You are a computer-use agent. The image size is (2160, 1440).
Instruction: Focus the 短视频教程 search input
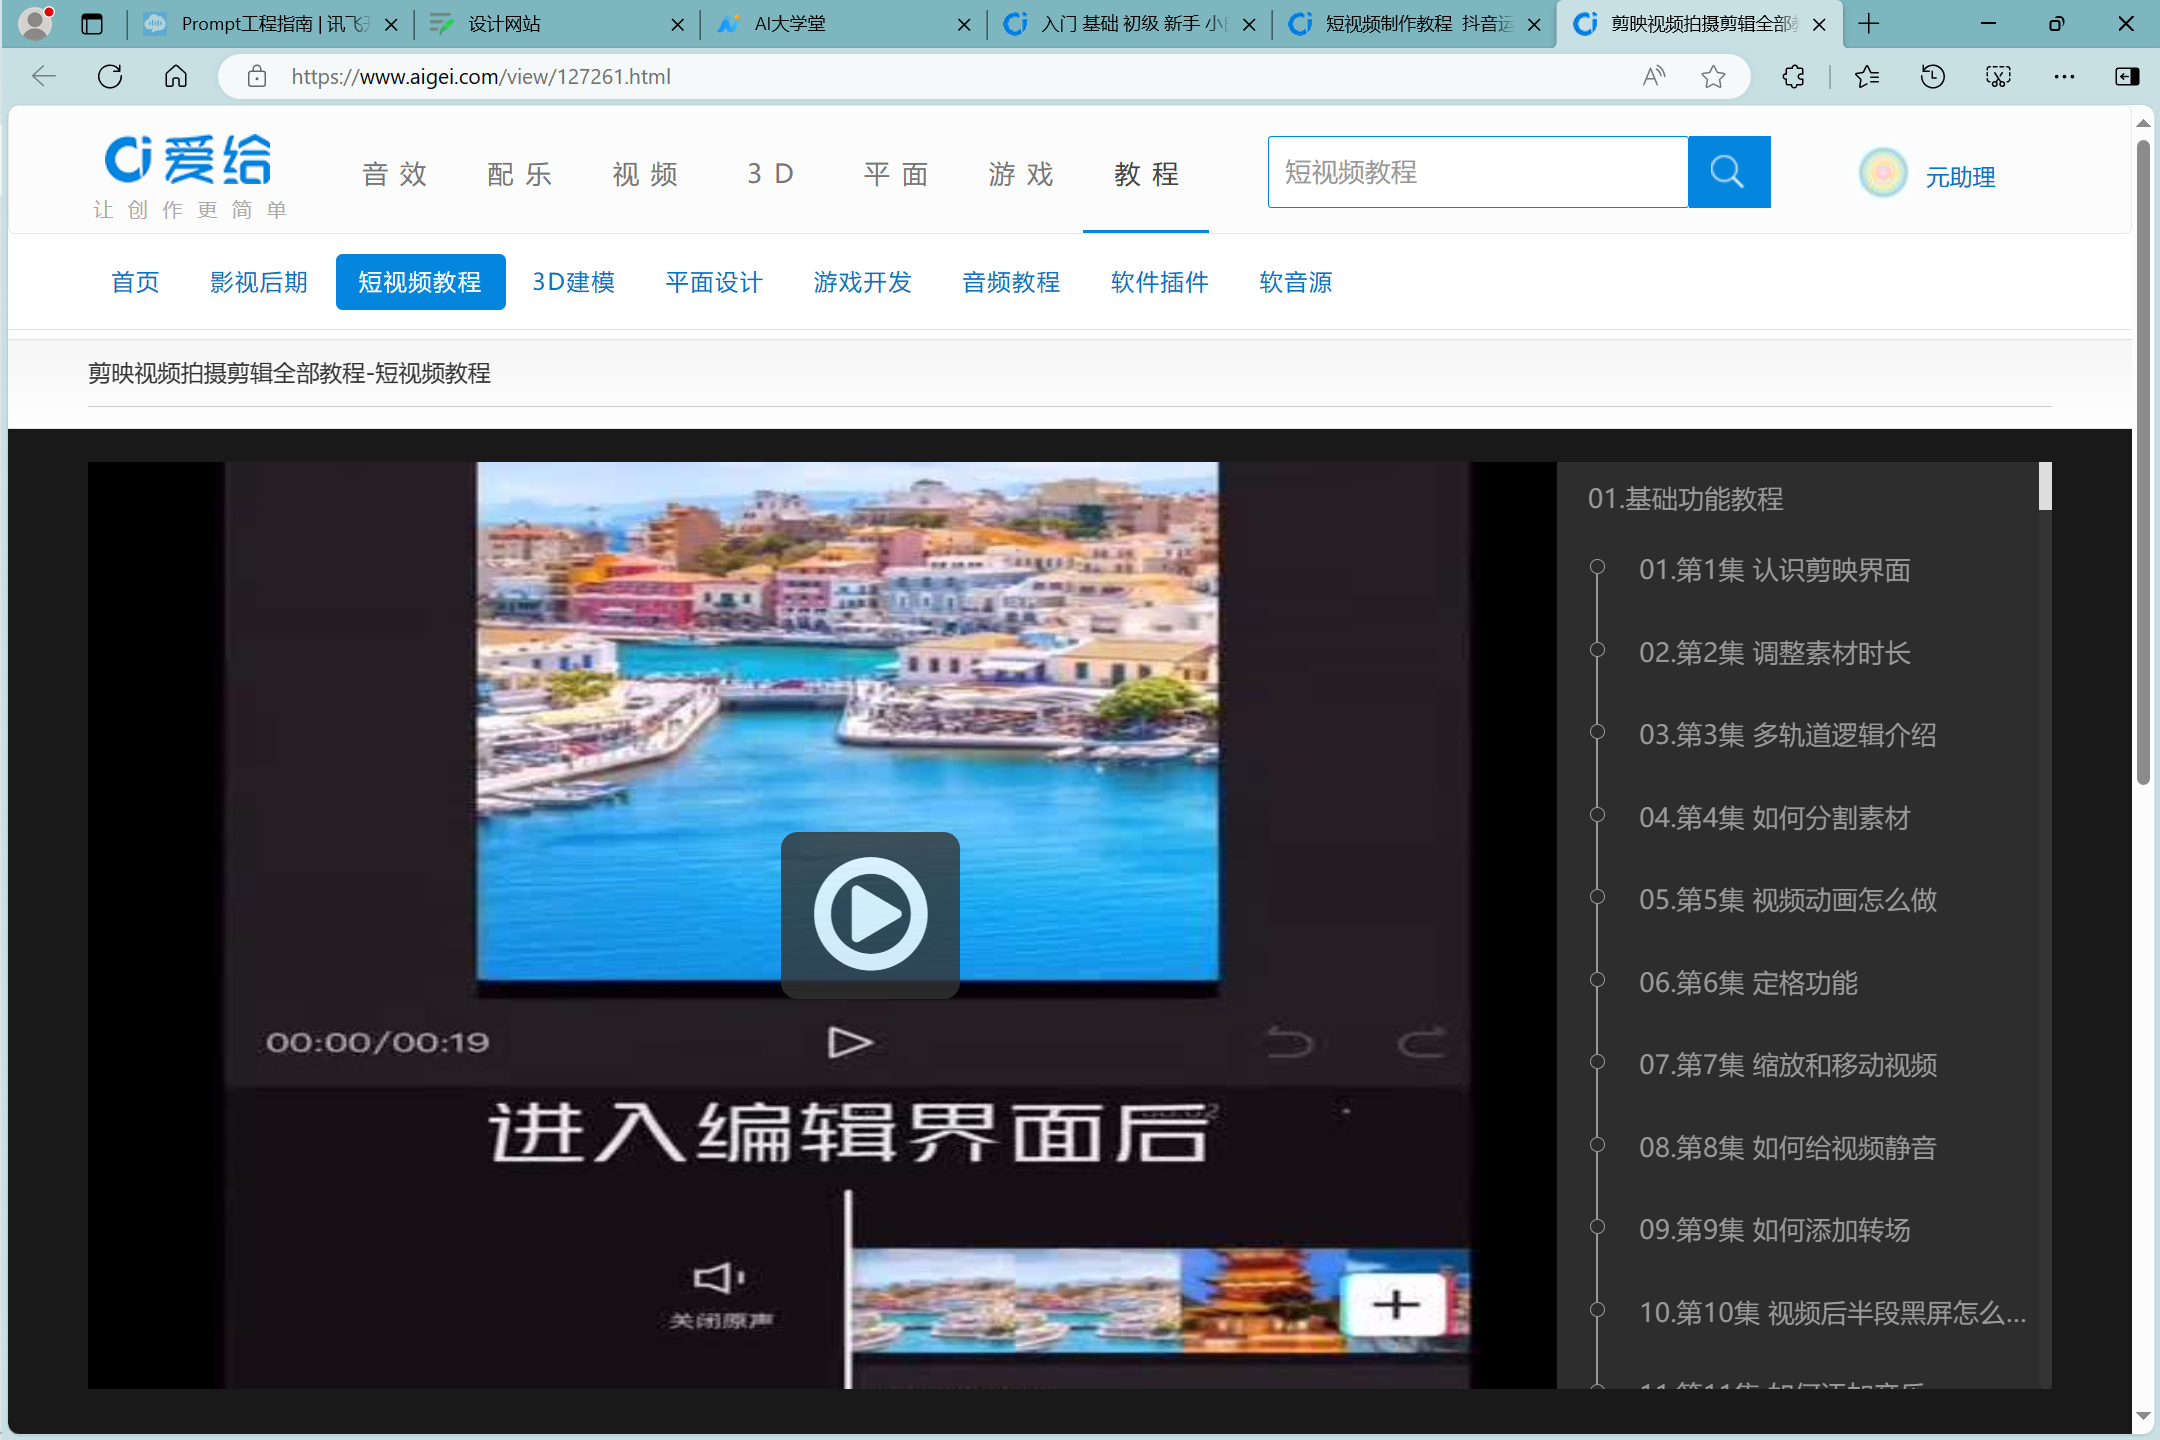pyautogui.click(x=1478, y=172)
